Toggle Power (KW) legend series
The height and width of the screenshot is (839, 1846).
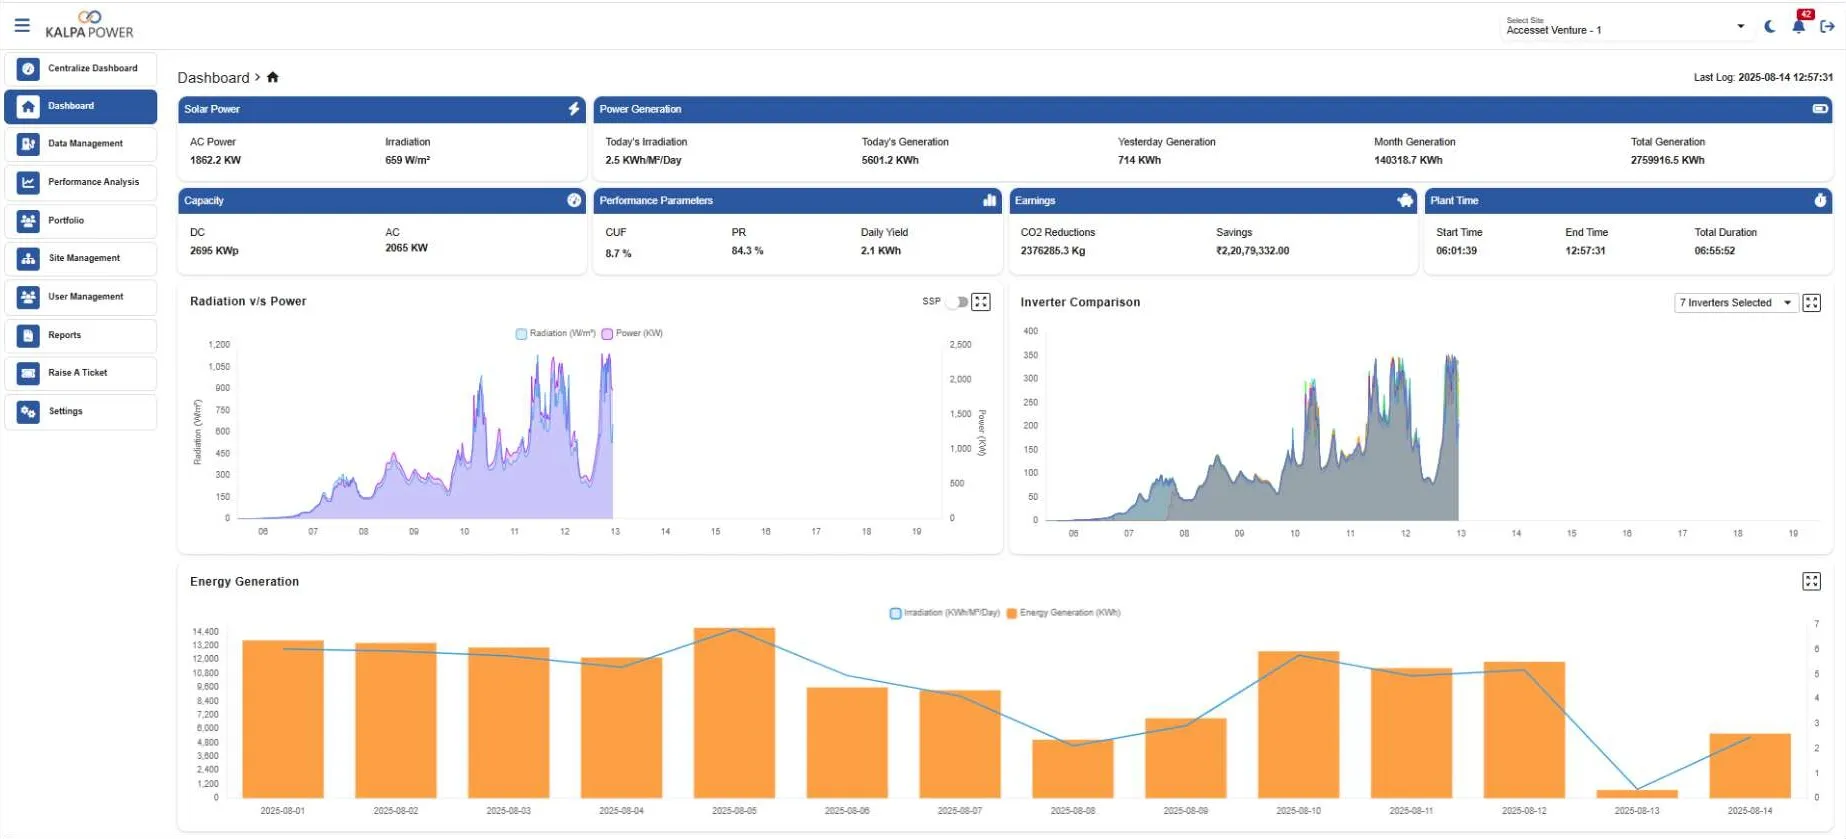(x=632, y=334)
